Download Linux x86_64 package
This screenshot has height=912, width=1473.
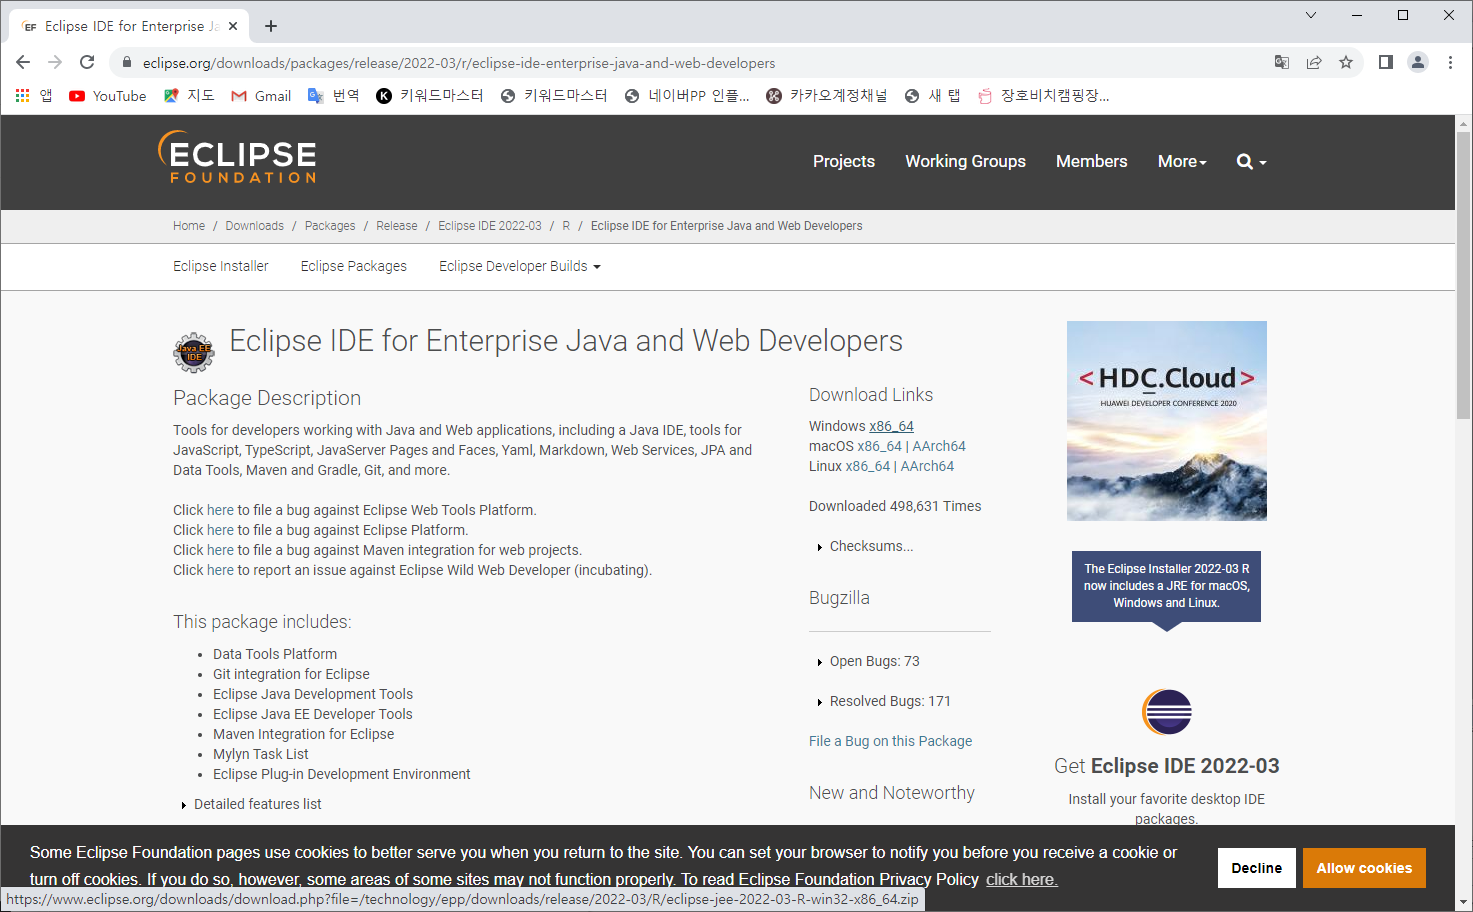(x=868, y=466)
